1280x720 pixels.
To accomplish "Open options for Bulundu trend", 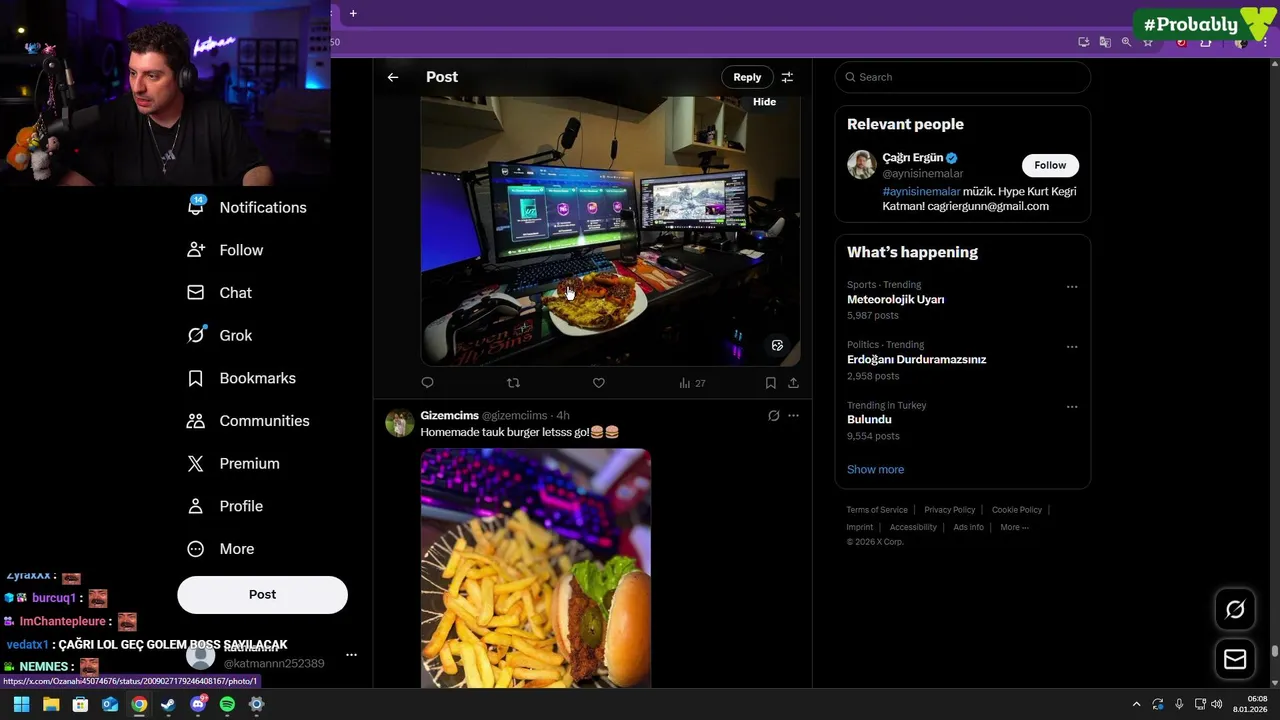I will click(x=1072, y=407).
